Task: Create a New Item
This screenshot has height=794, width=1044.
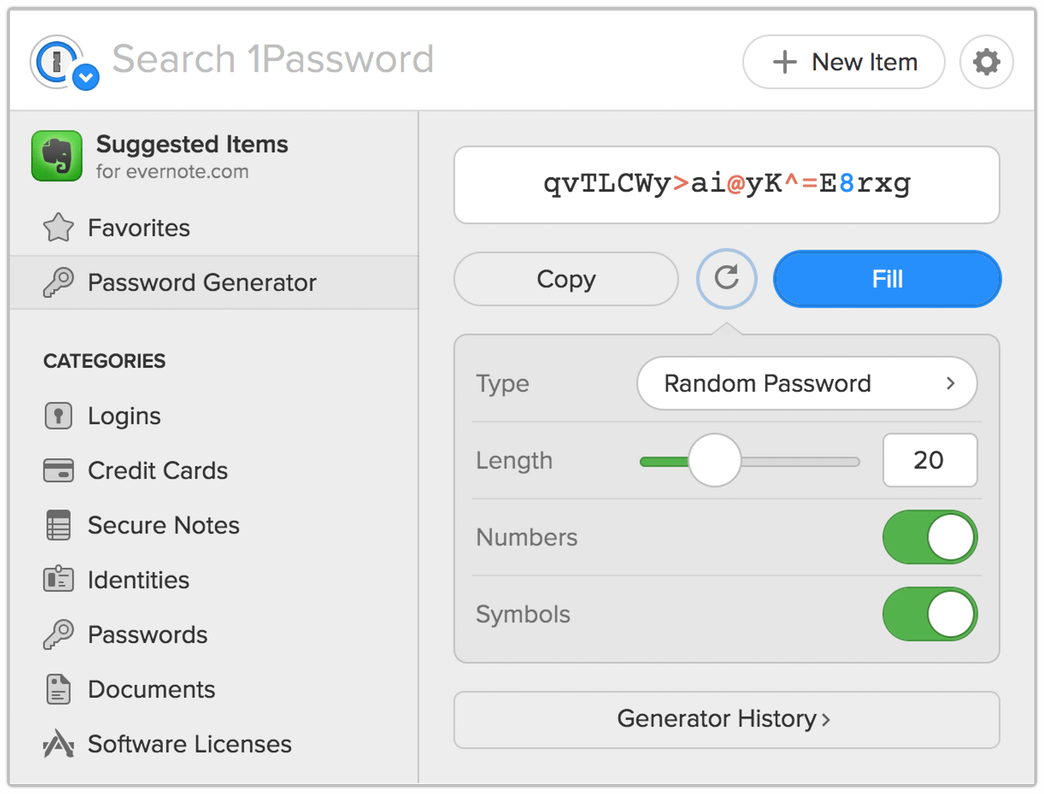Action: [843, 61]
